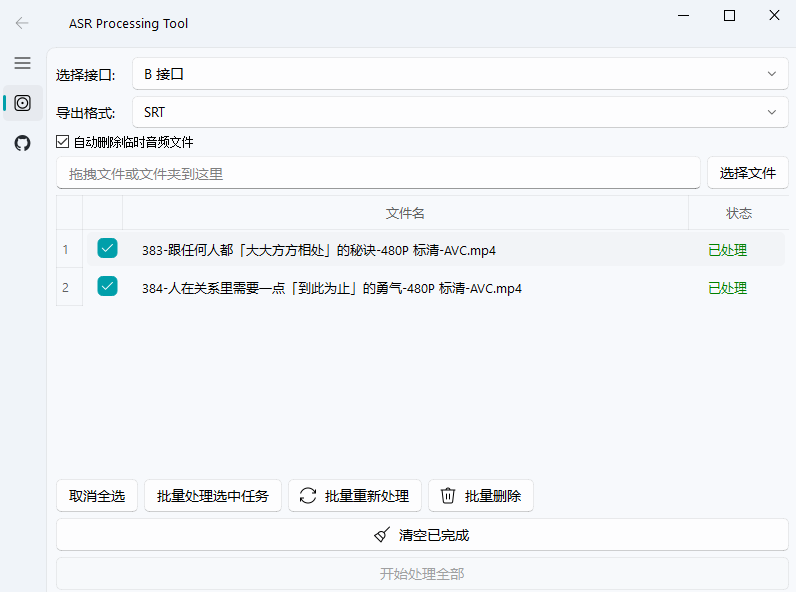Uncheck the checkbox for file 383
Viewport: 796px width, 592px height.
point(108,249)
